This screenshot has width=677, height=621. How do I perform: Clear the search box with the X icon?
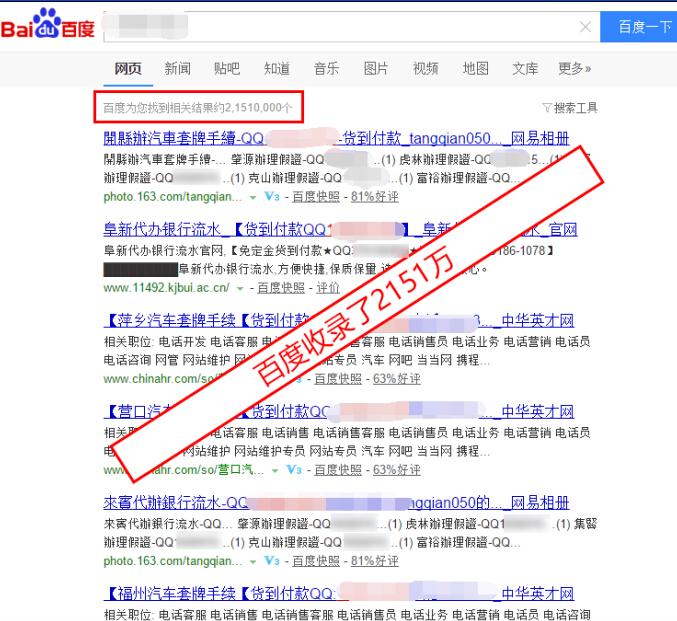pyautogui.click(x=585, y=27)
